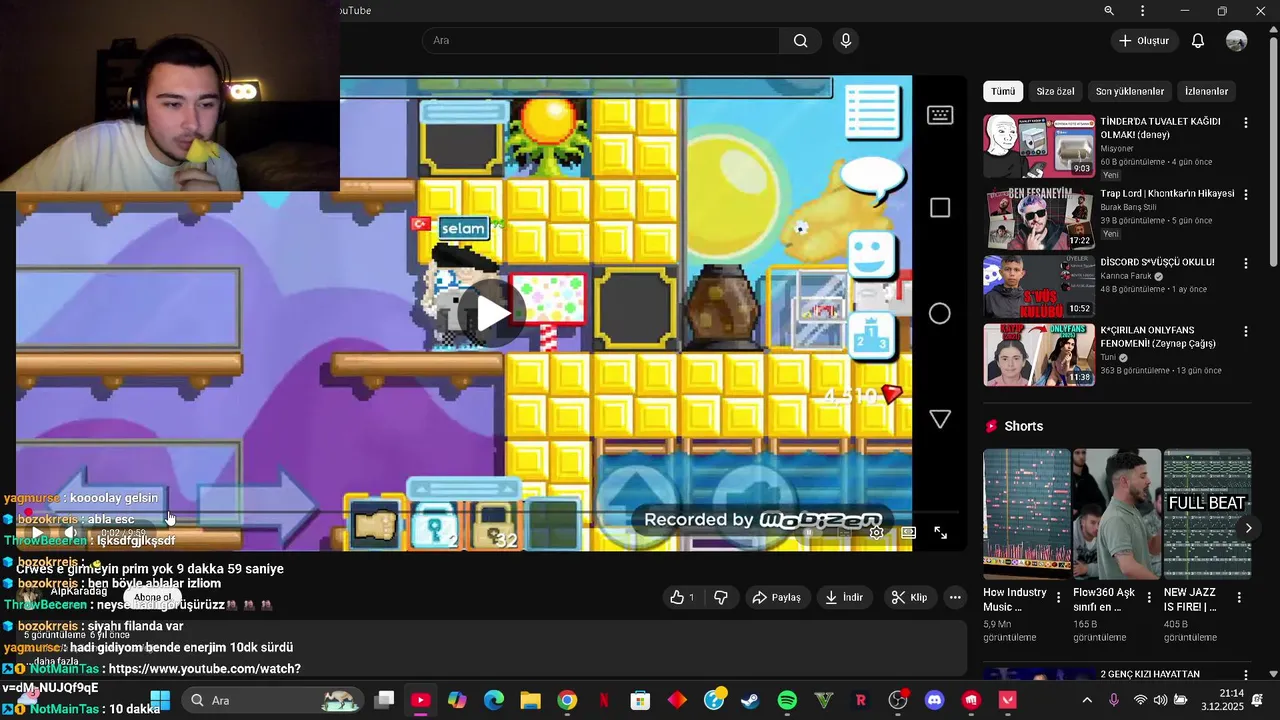Open K*ÇIRILAN ONLYFANS FENOMENİ video title
The image size is (1280, 720).
[x=1158, y=336]
